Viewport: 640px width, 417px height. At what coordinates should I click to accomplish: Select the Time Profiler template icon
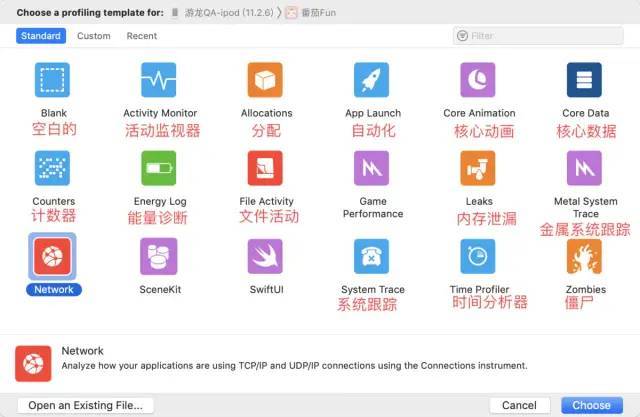pos(478,256)
